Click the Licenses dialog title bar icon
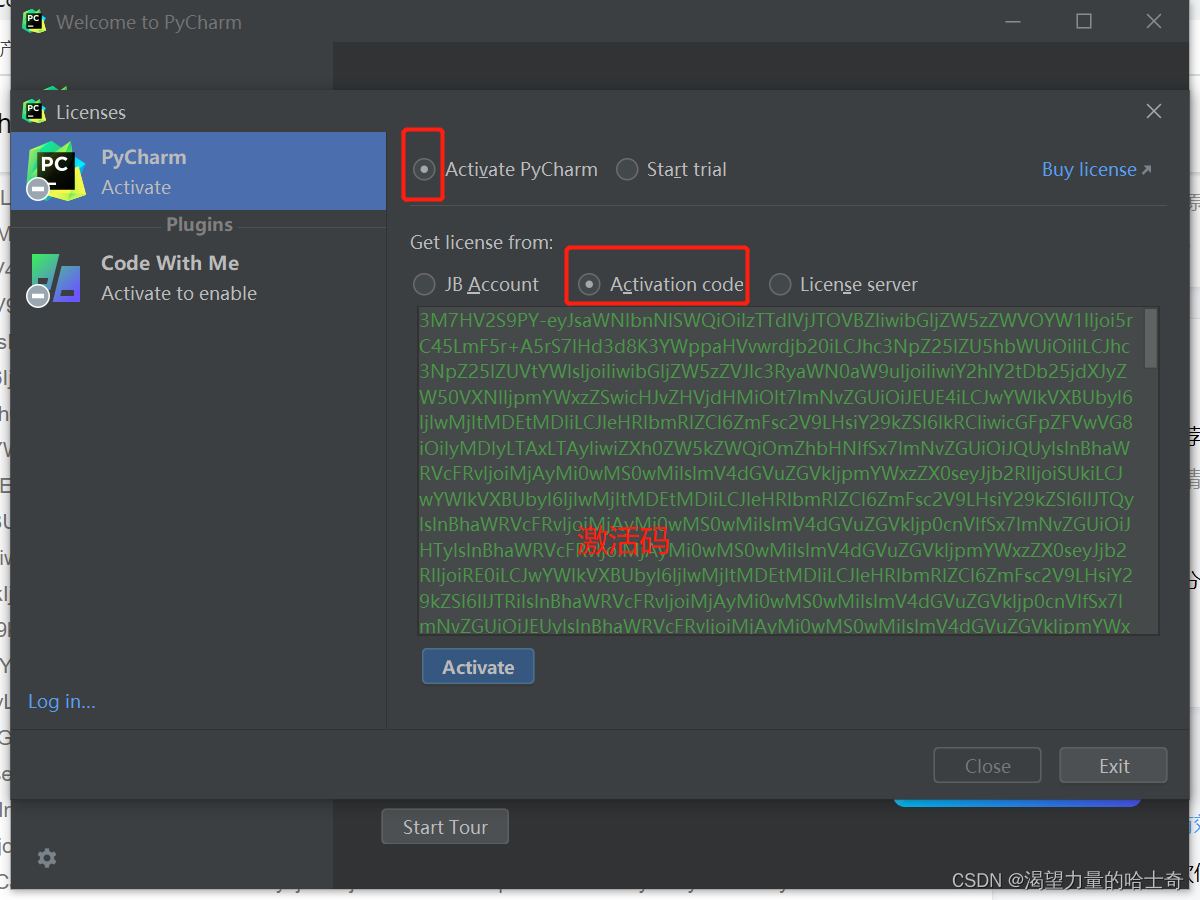This screenshot has width=1200, height=900. point(35,111)
